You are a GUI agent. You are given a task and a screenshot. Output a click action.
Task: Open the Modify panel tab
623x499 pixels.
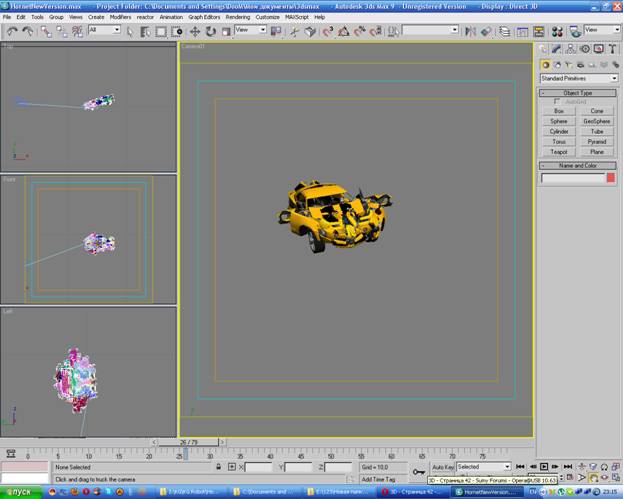point(557,48)
